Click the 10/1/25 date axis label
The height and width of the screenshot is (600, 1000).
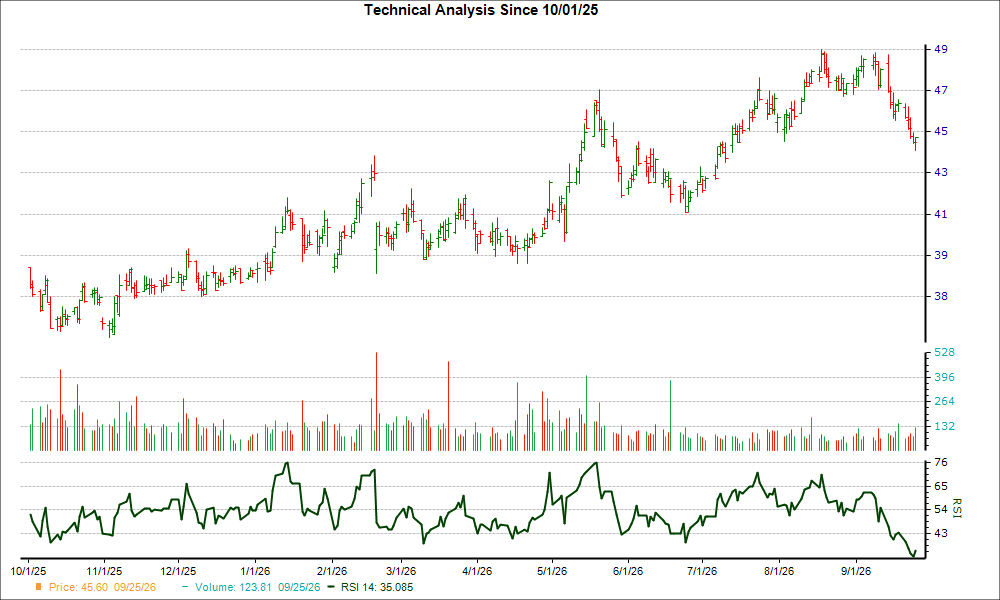tap(28, 571)
